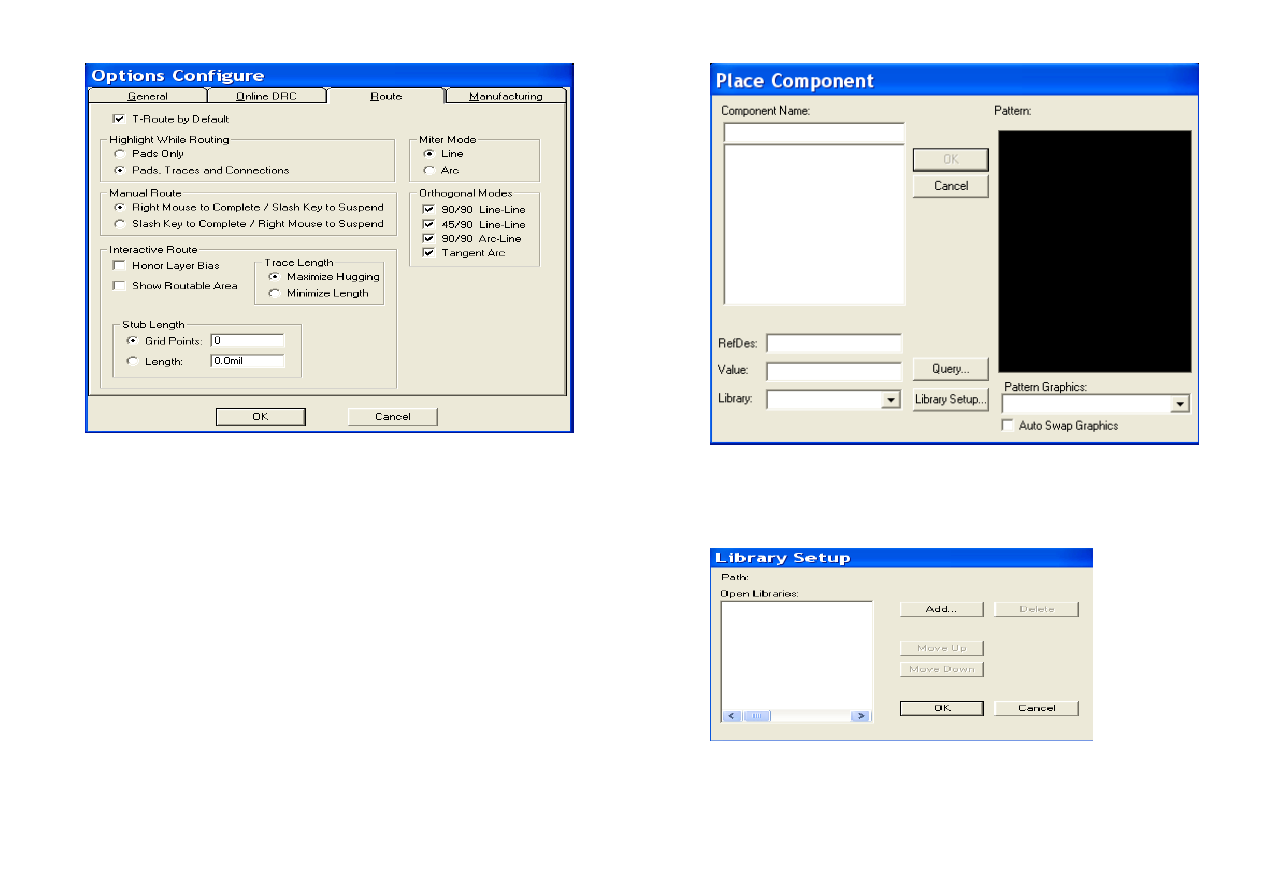This screenshot has width=1263, height=893.
Task: Click Move Up in Library Setup
Action: pos(941,648)
